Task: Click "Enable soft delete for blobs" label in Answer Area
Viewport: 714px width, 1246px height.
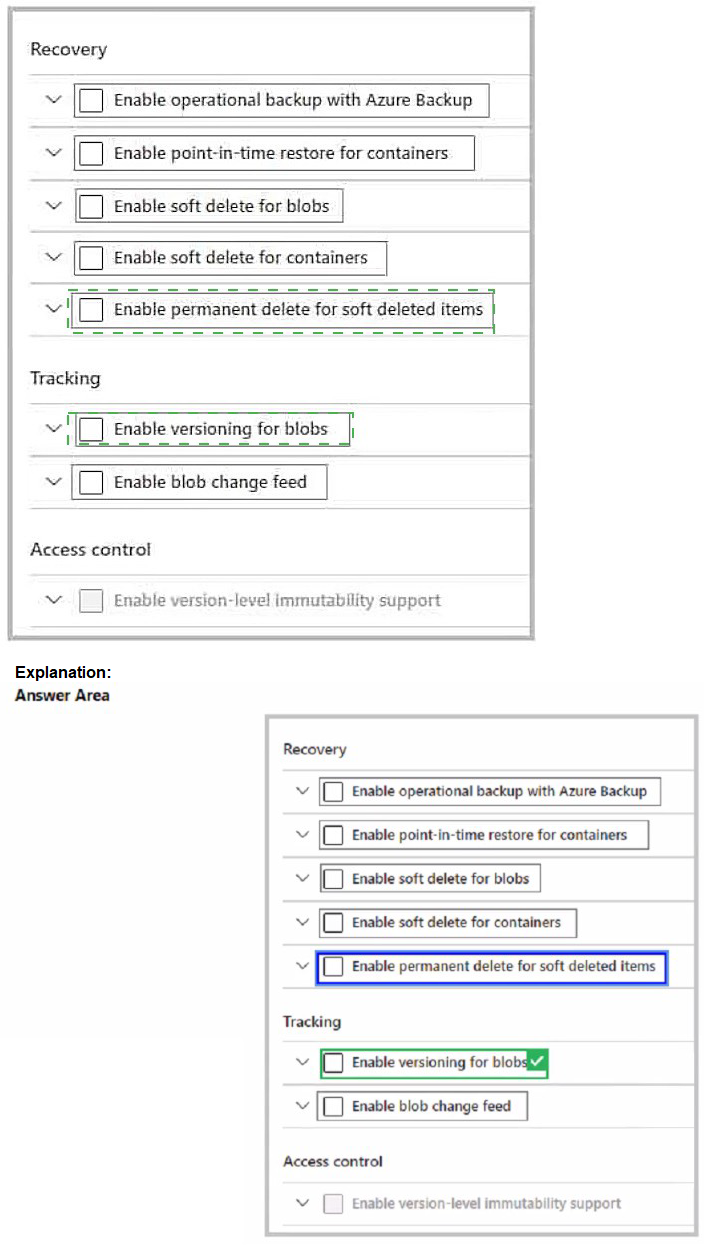Action: (x=440, y=879)
